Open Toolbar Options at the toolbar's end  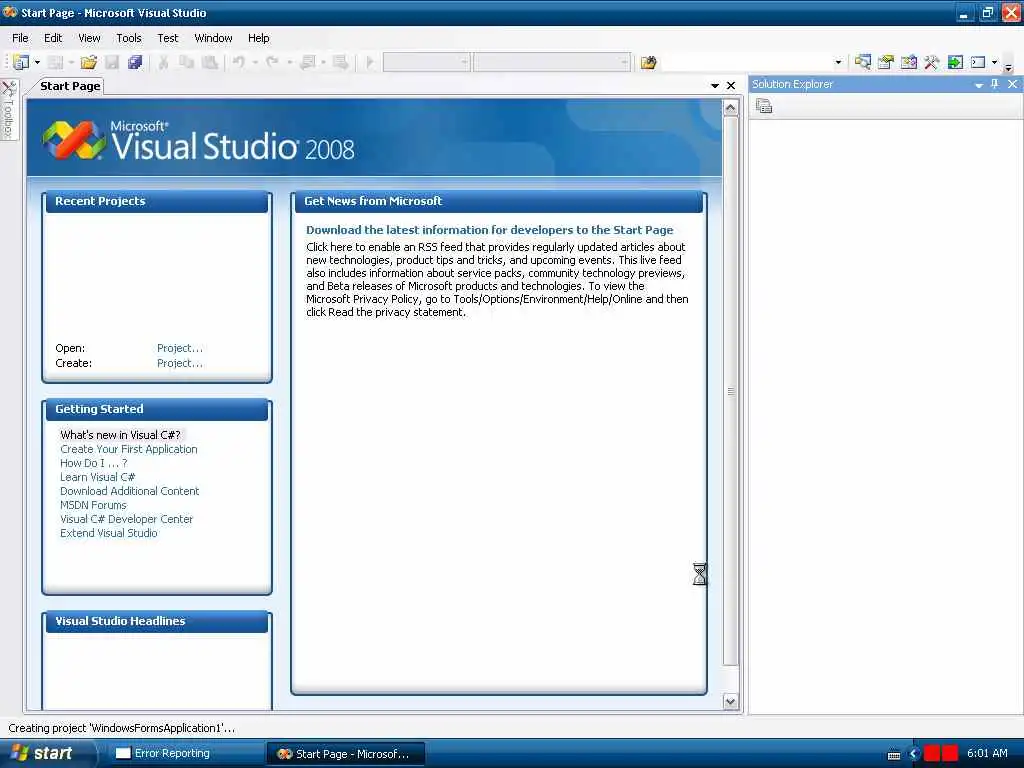(x=1008, y=66)
